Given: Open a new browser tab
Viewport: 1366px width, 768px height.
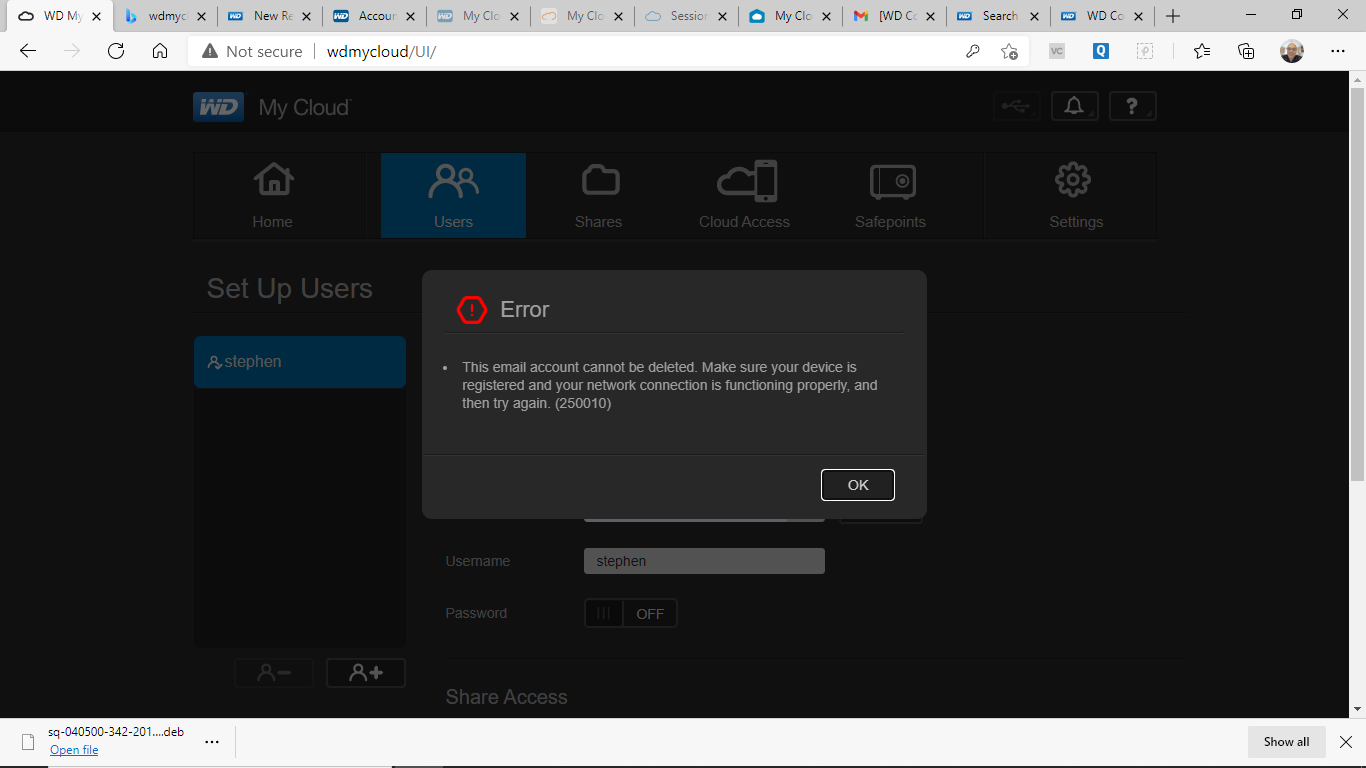Looking at the screenshot, I should pyautogui.click(x=1173, y=16).
